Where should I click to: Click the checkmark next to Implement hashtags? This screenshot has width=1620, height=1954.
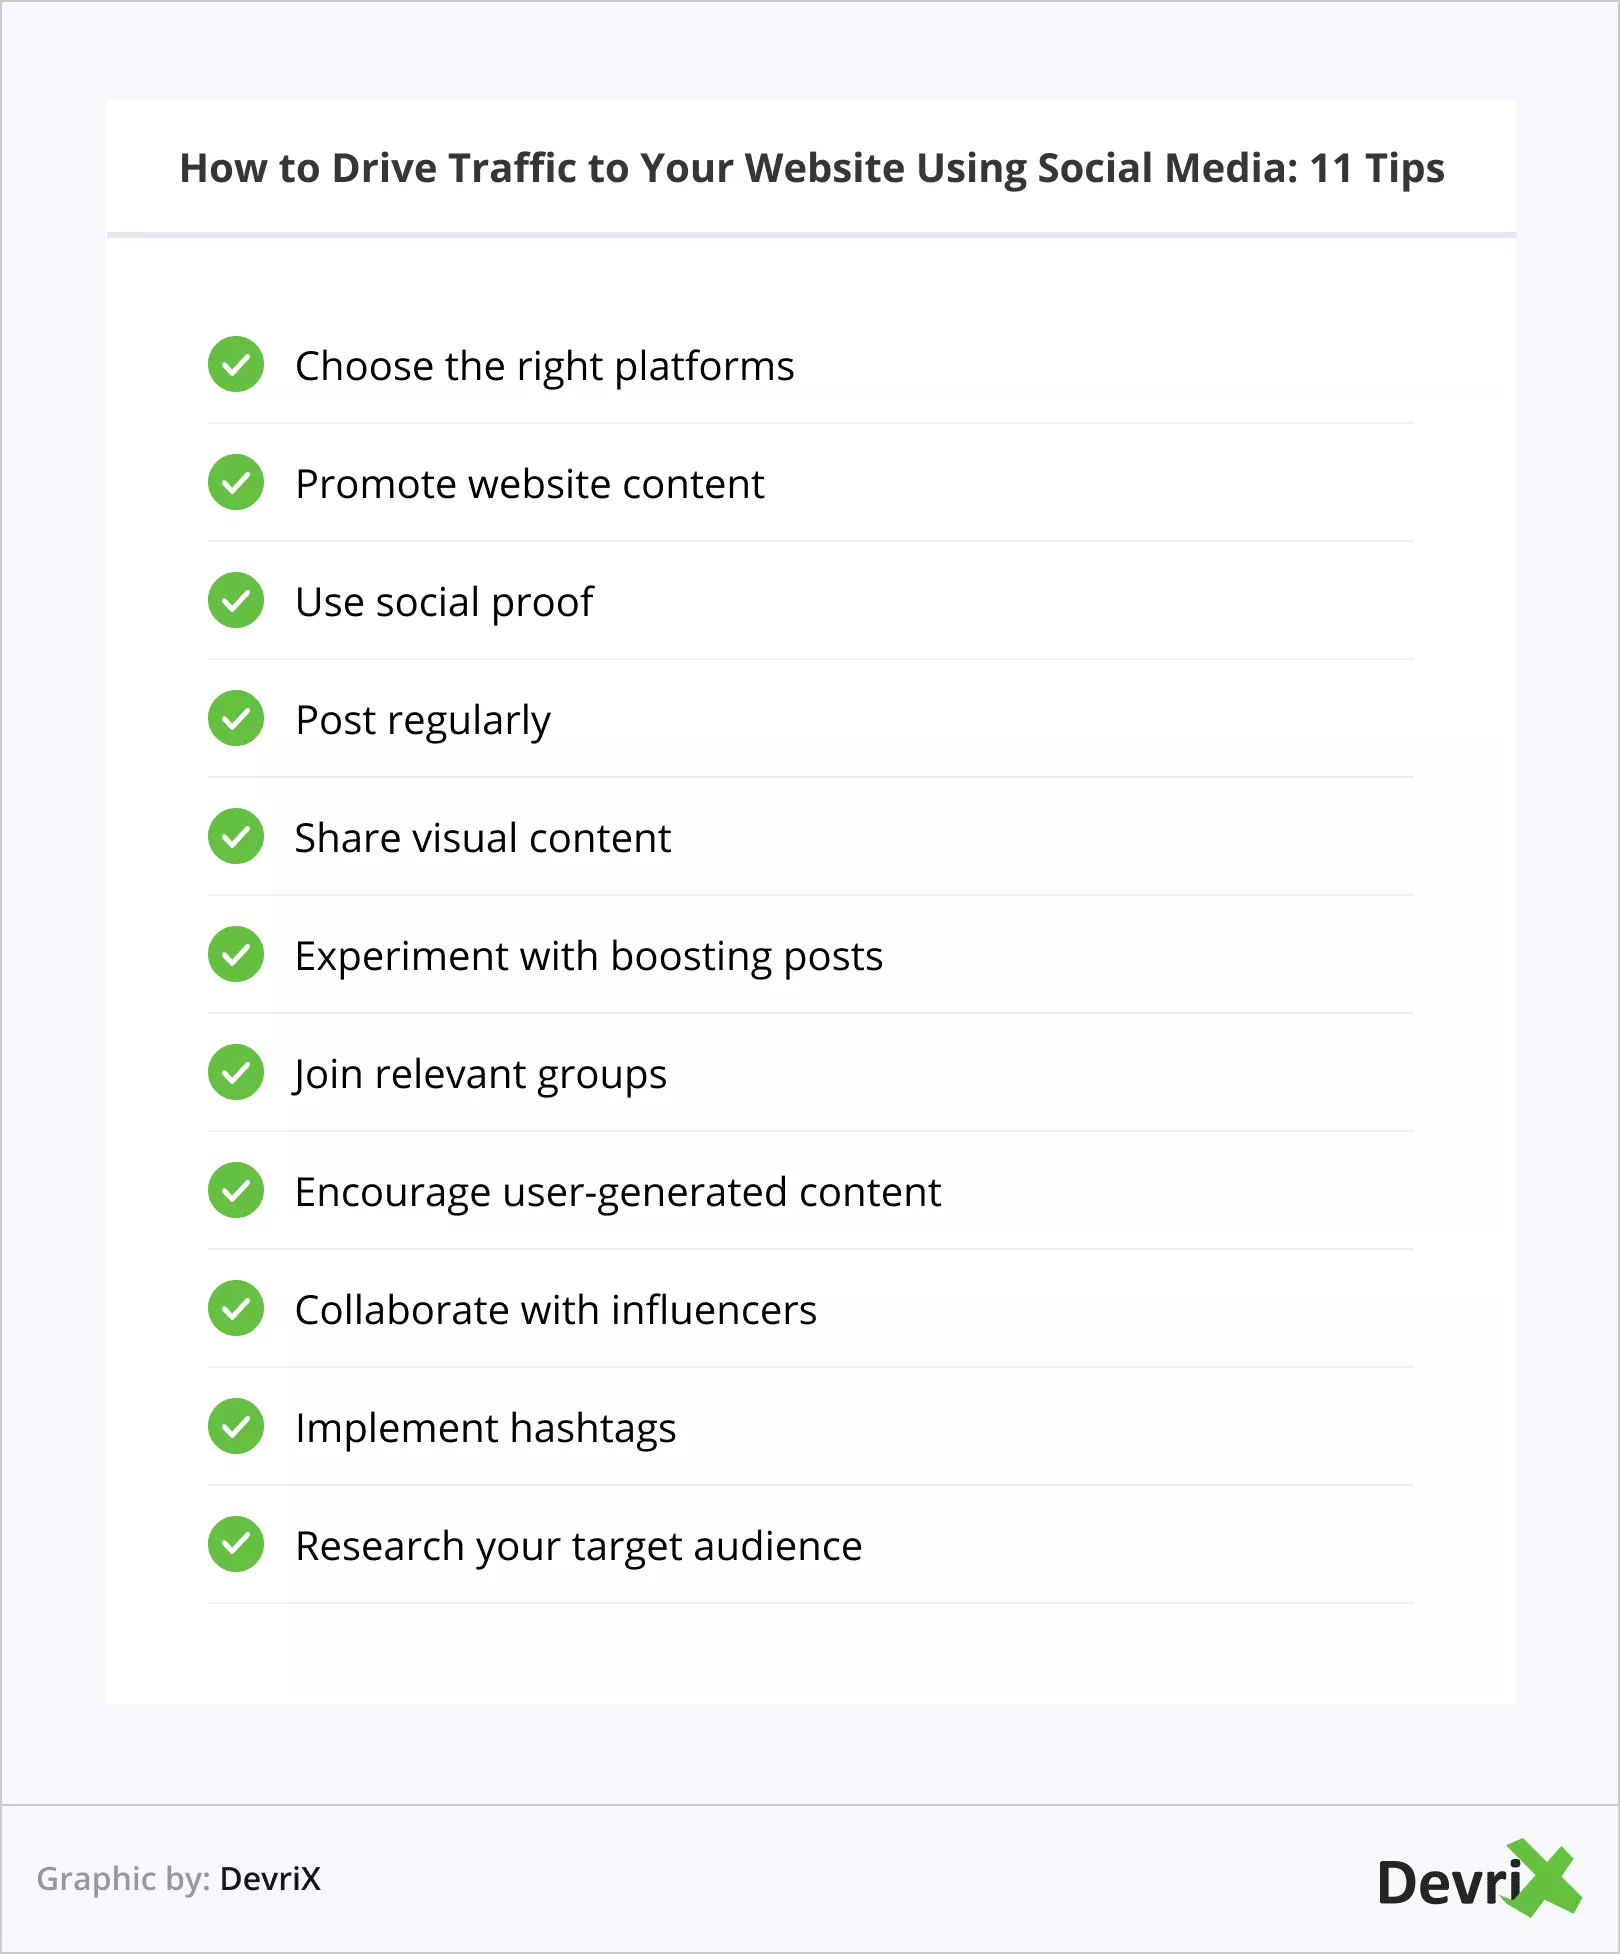[x=236, y=1427]
